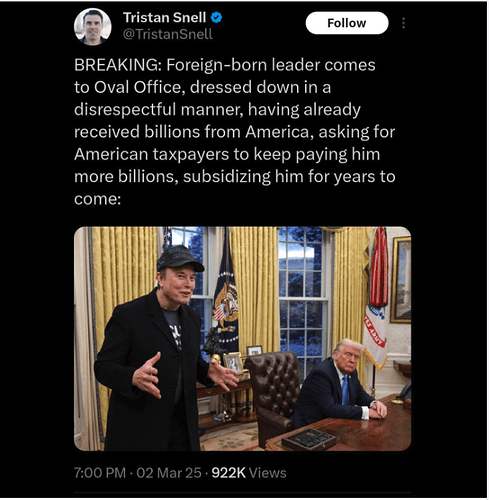The height and width of the screenshot is (500, 489).
Task: Click the 02 Mar 25 date
Action: (169, 473)
